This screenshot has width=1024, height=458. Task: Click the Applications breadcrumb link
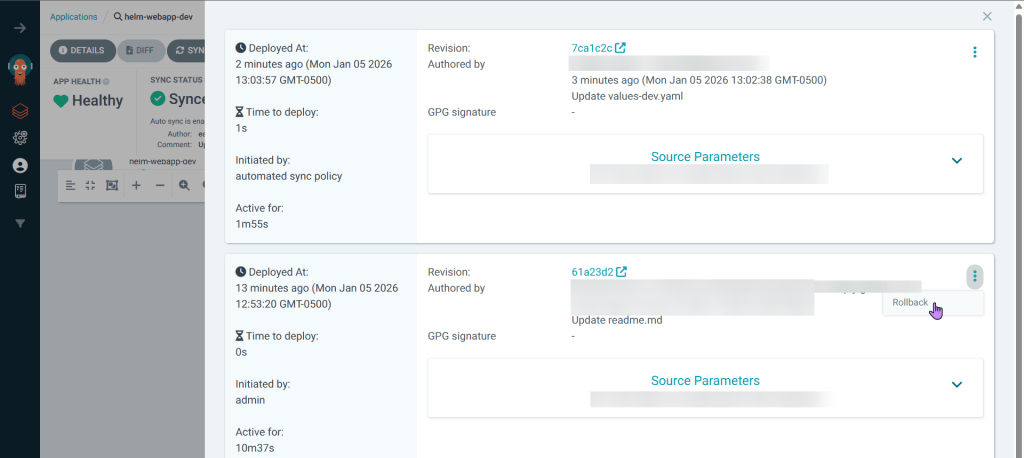point(74,17)
